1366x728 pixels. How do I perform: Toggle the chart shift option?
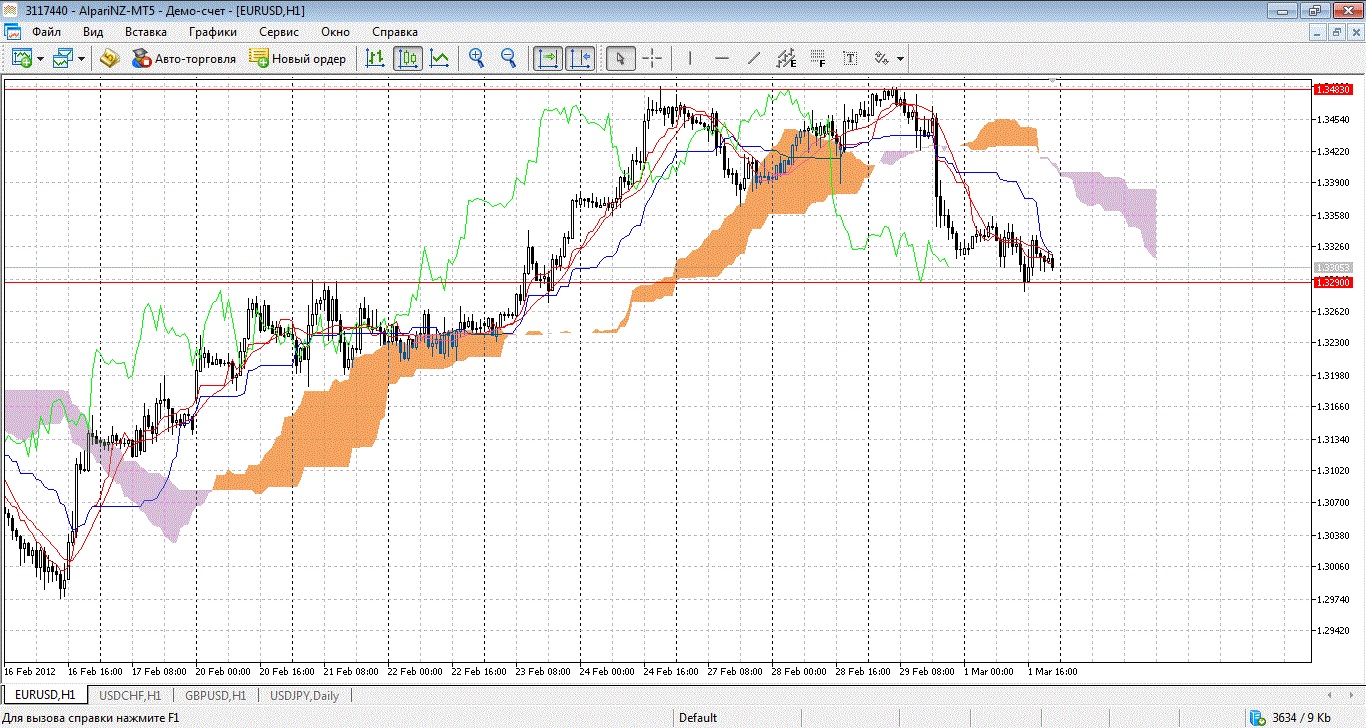tap(580, 58)
